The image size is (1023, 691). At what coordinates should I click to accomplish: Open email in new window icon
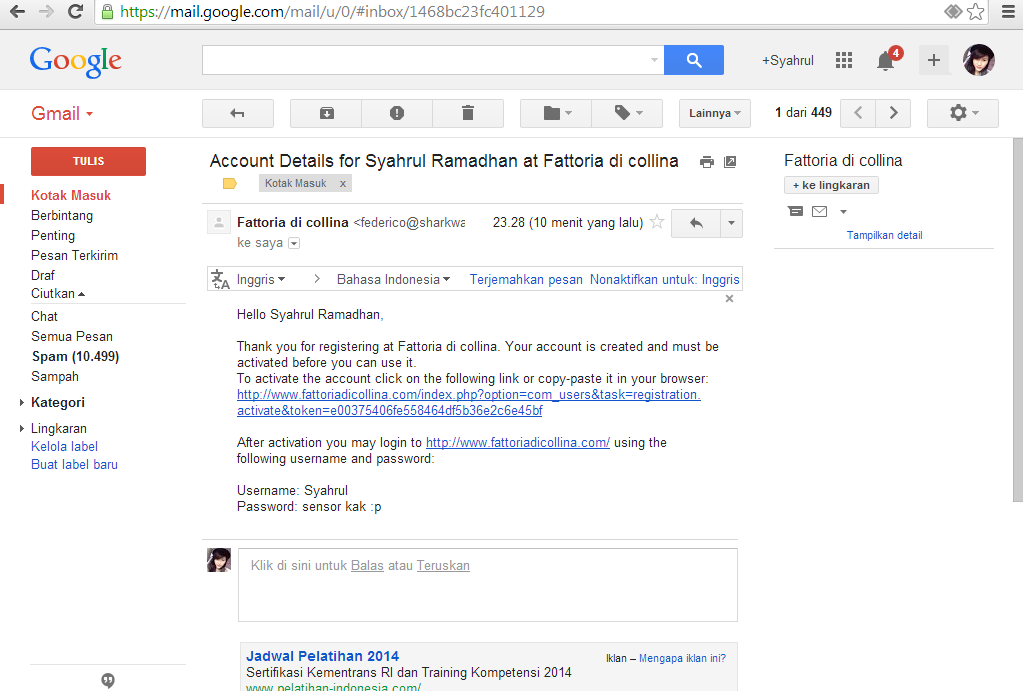click(x=730, y=162)
